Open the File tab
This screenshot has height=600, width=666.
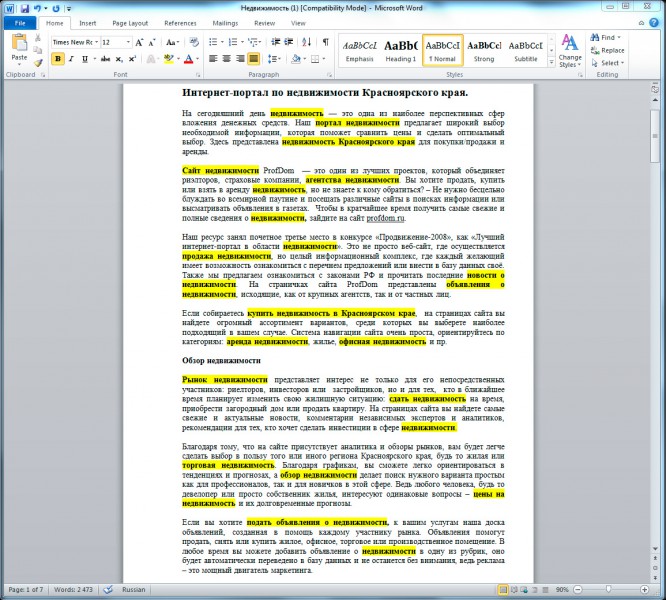[20, 23]
